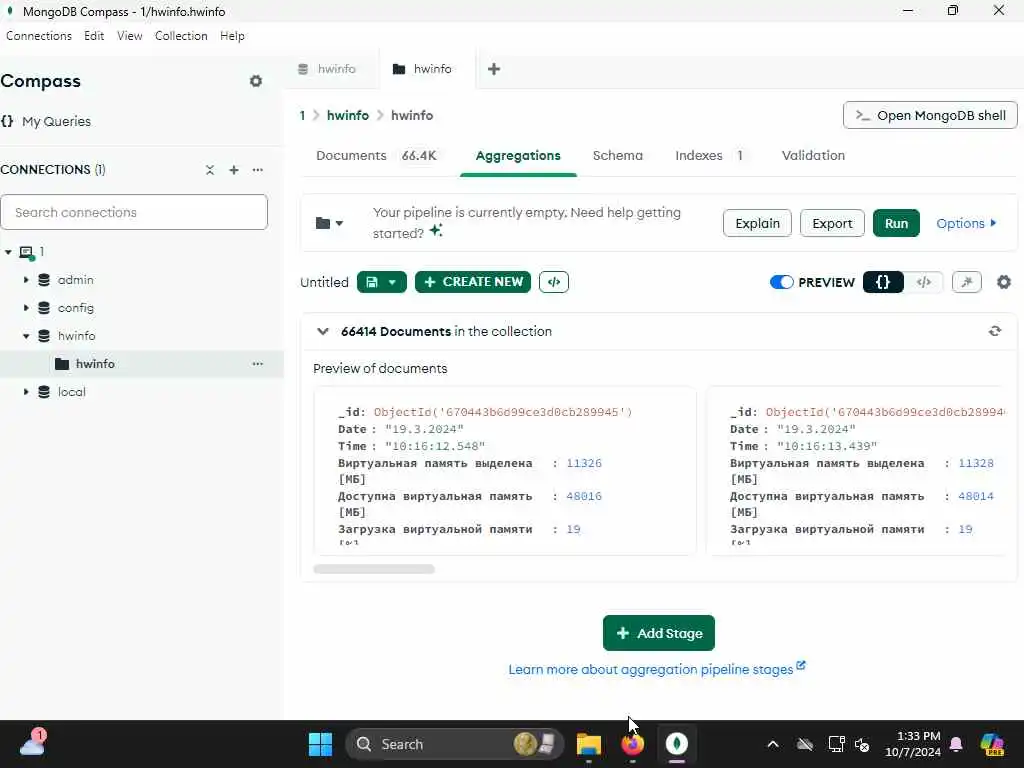Open the Collection menu

point(181,36)
